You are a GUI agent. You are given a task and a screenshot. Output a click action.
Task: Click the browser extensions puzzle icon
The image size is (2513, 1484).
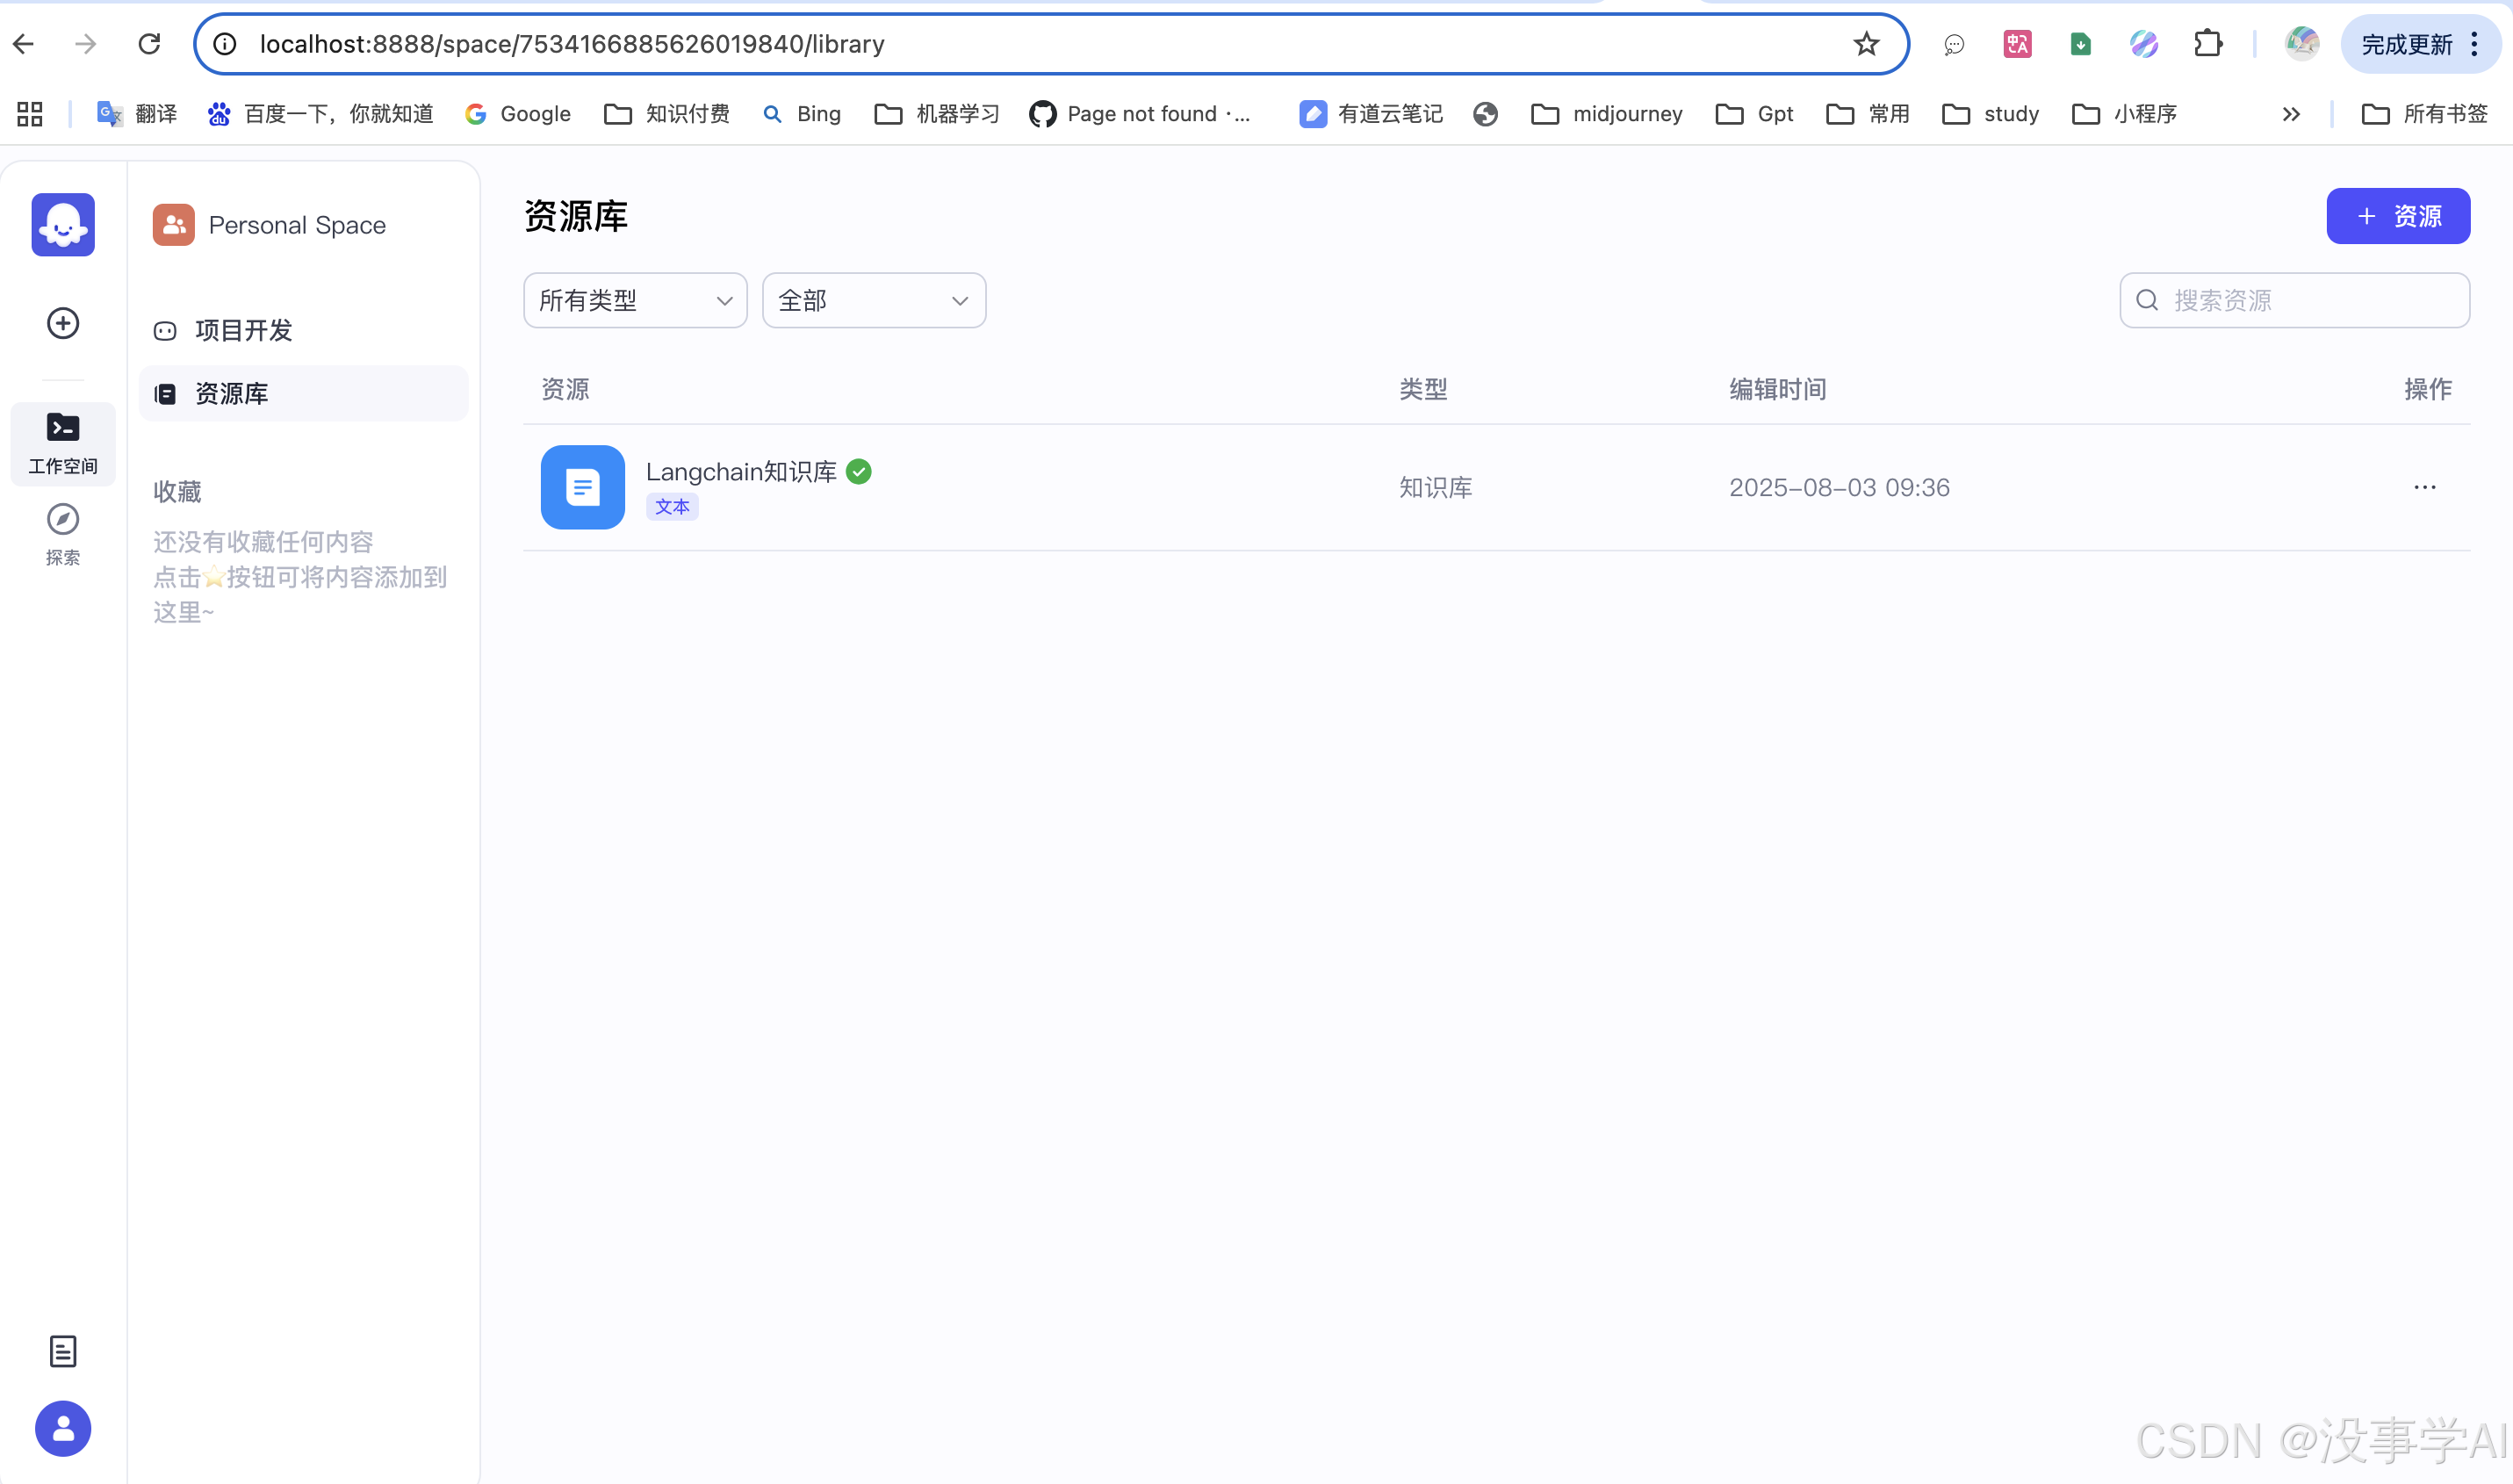click(x=2207, y=43)
